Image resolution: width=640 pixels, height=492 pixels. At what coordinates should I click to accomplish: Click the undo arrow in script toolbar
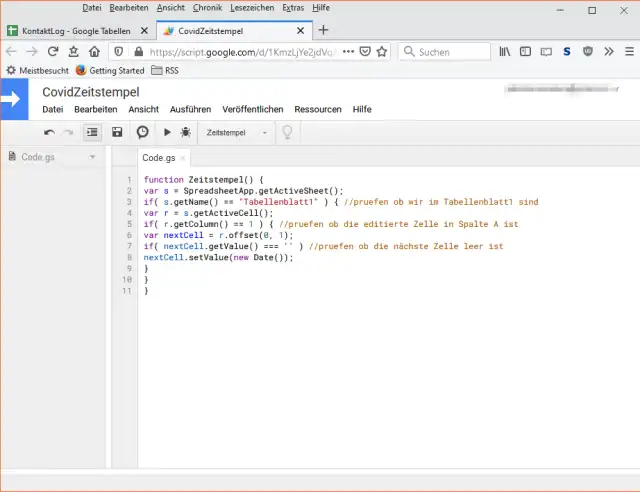pyautogui.click(x=49, y=132)
